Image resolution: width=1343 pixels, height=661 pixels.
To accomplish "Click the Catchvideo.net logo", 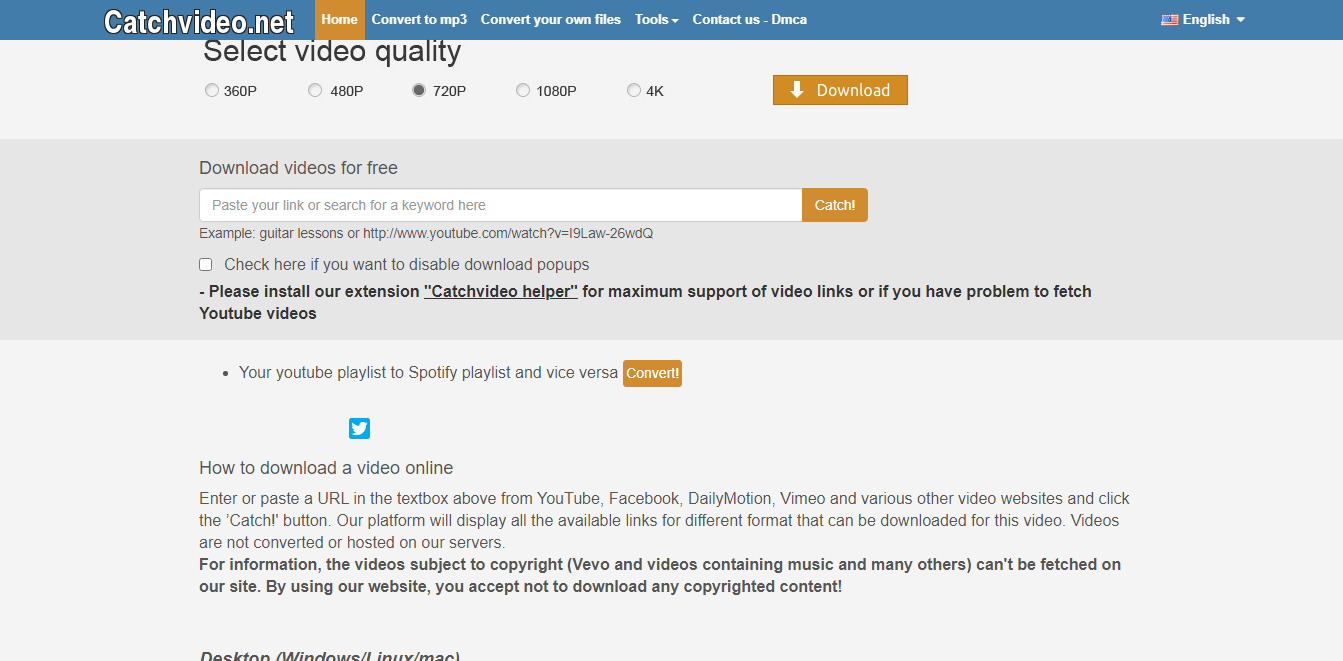I will click(x=199, y=21).
